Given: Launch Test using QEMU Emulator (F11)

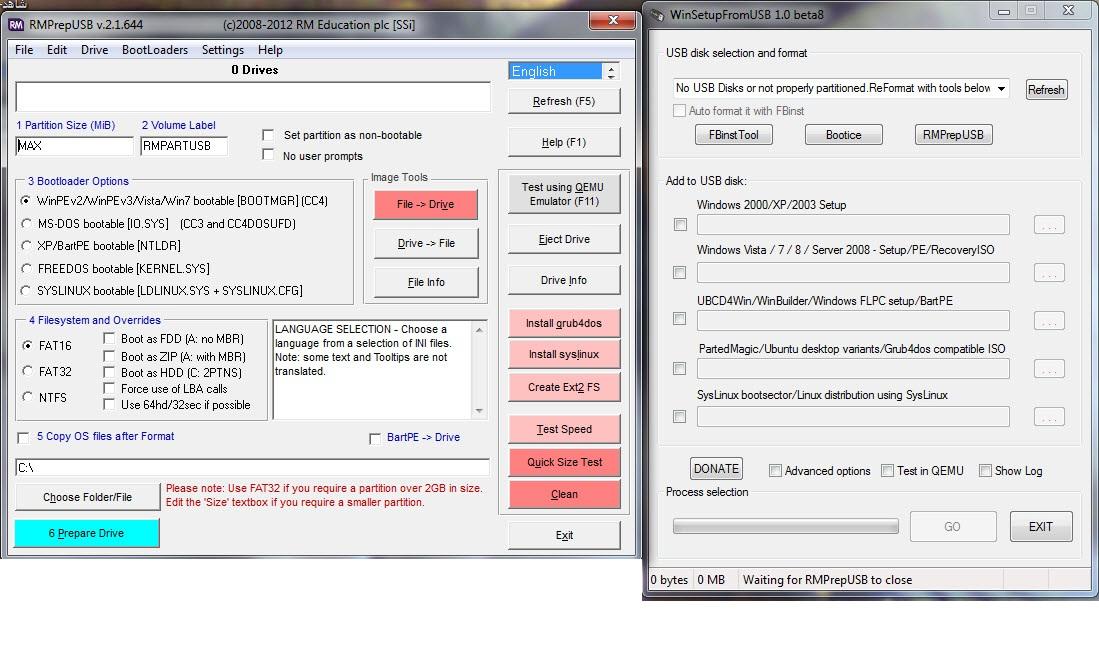Looking at the screenshot, I should tap(564, 194).
